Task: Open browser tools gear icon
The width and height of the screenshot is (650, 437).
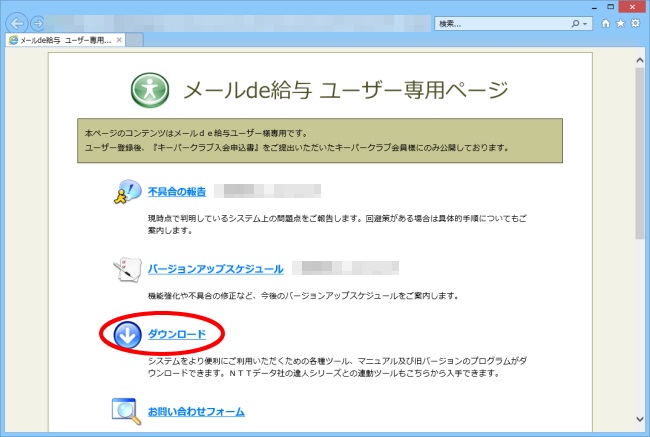Action: [x=635, y=23]
